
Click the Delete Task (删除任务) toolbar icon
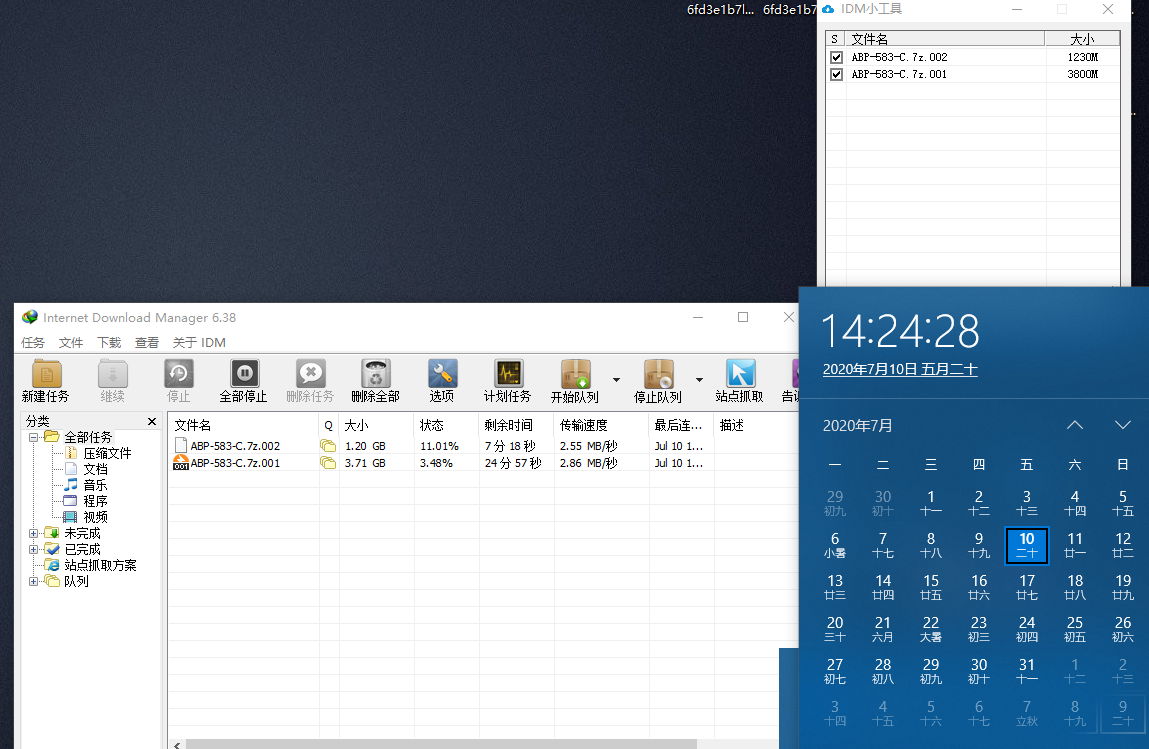point(311,373)
